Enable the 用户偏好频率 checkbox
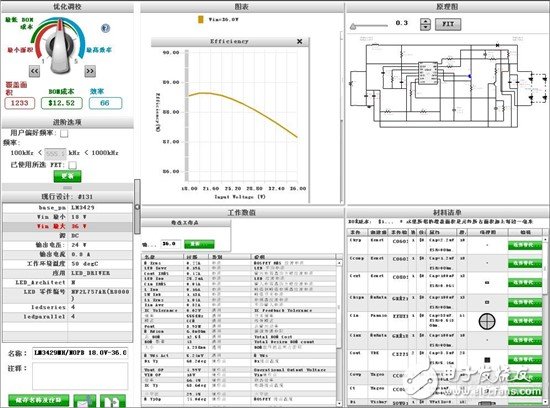 [x=64, y=133]
